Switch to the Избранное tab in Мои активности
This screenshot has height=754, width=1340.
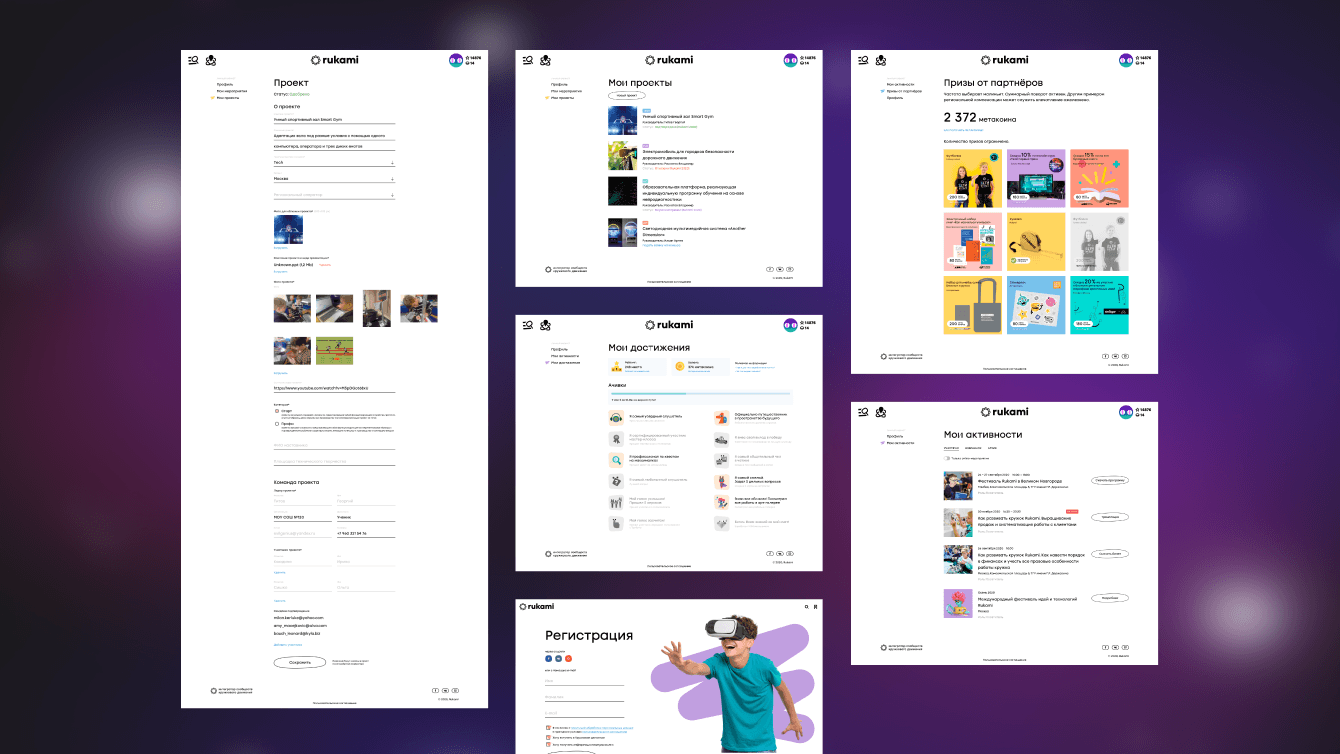coord(973,448)
